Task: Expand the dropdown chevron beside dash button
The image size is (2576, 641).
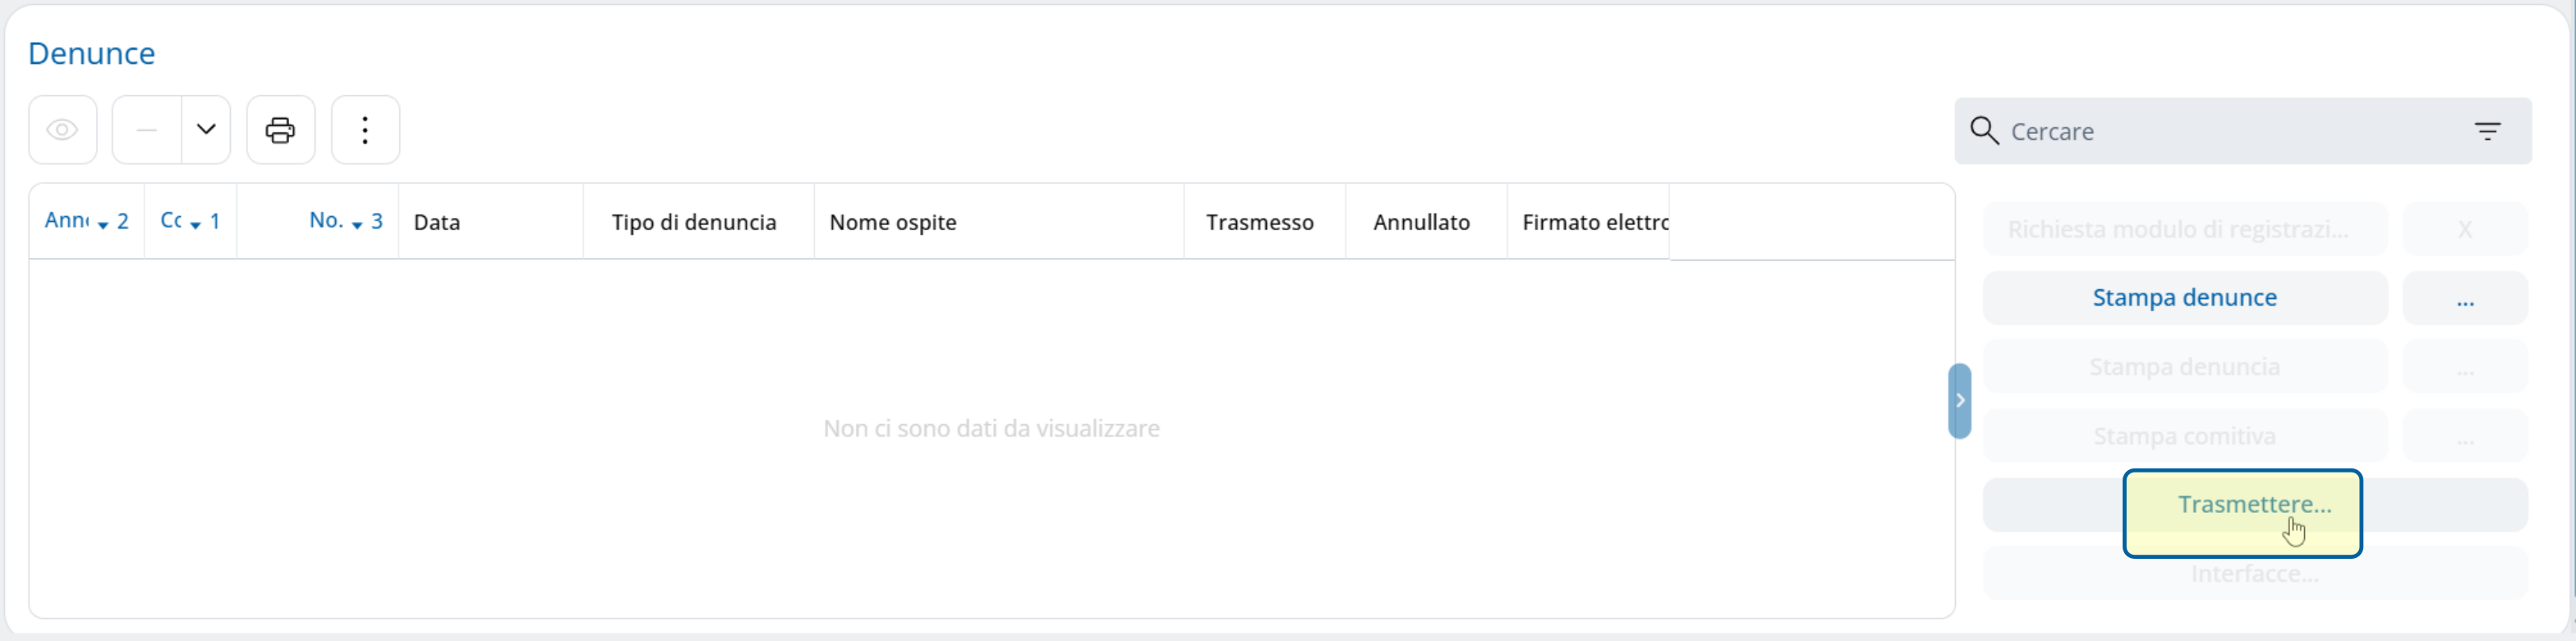Action: 206,130
